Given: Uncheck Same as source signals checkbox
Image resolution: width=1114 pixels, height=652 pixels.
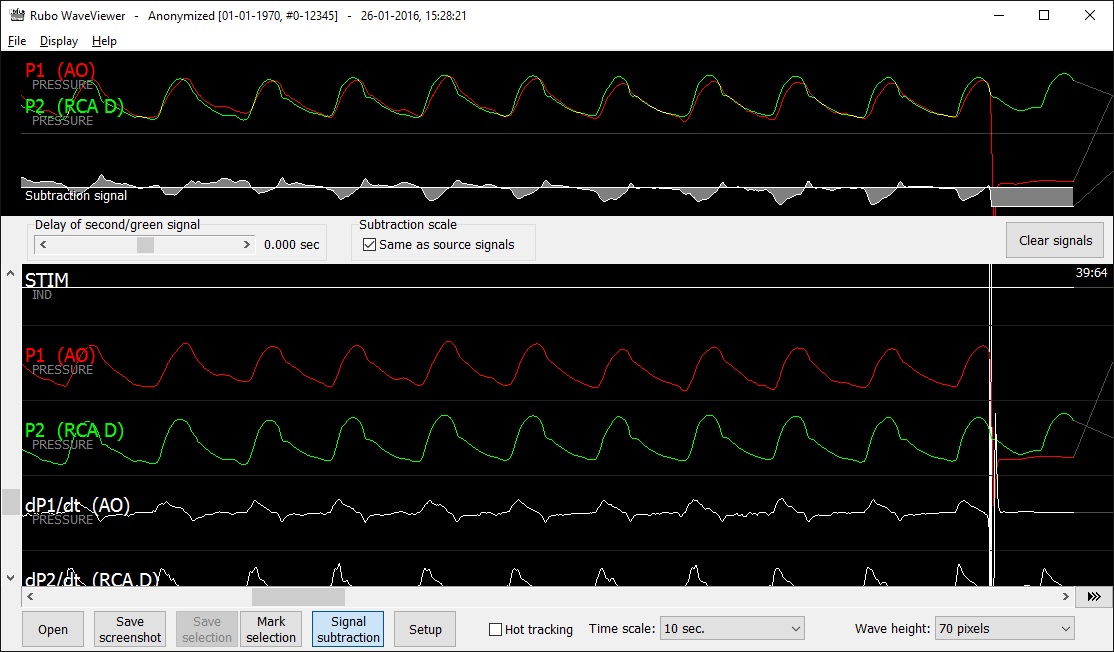Looking at the screenshot, I should tap(369, 244).
